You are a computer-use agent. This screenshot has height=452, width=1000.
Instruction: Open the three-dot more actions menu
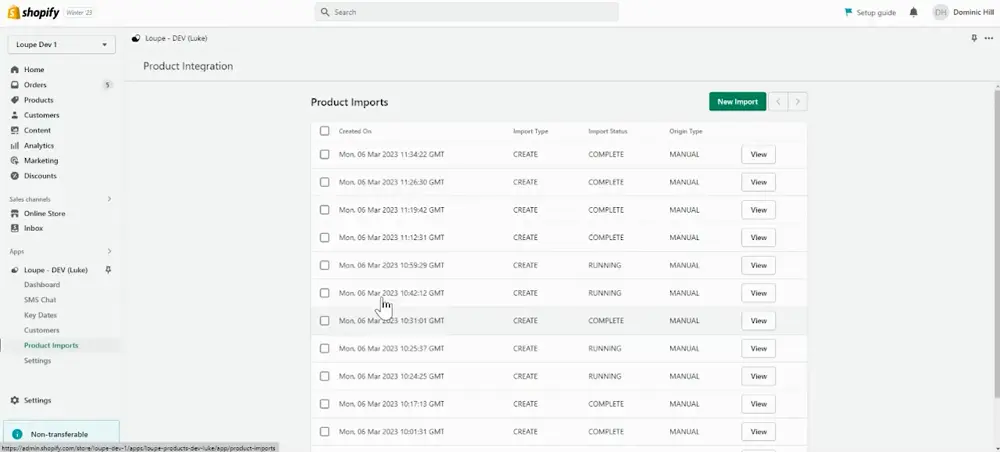click(x=989, y=38)
